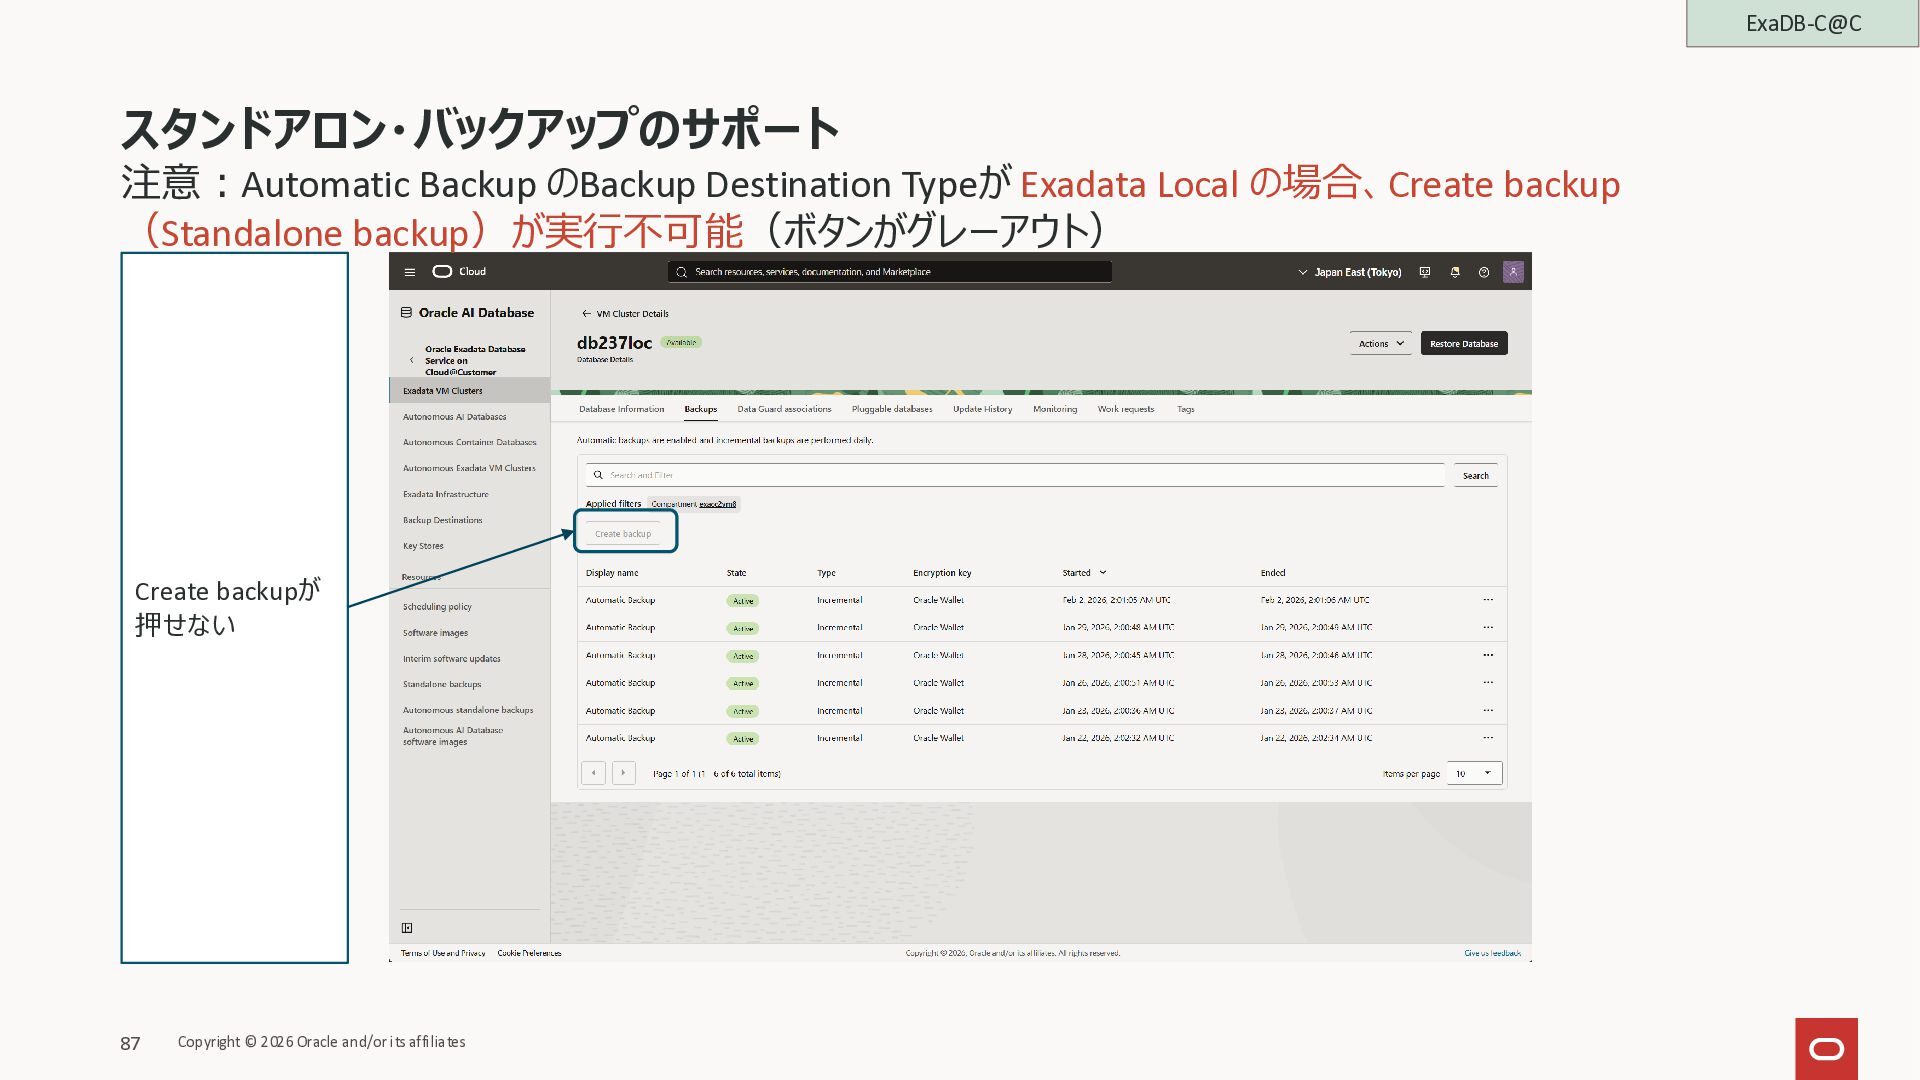
Task: Switch to the Data Guard associations tab
Action: pos(784,409)
